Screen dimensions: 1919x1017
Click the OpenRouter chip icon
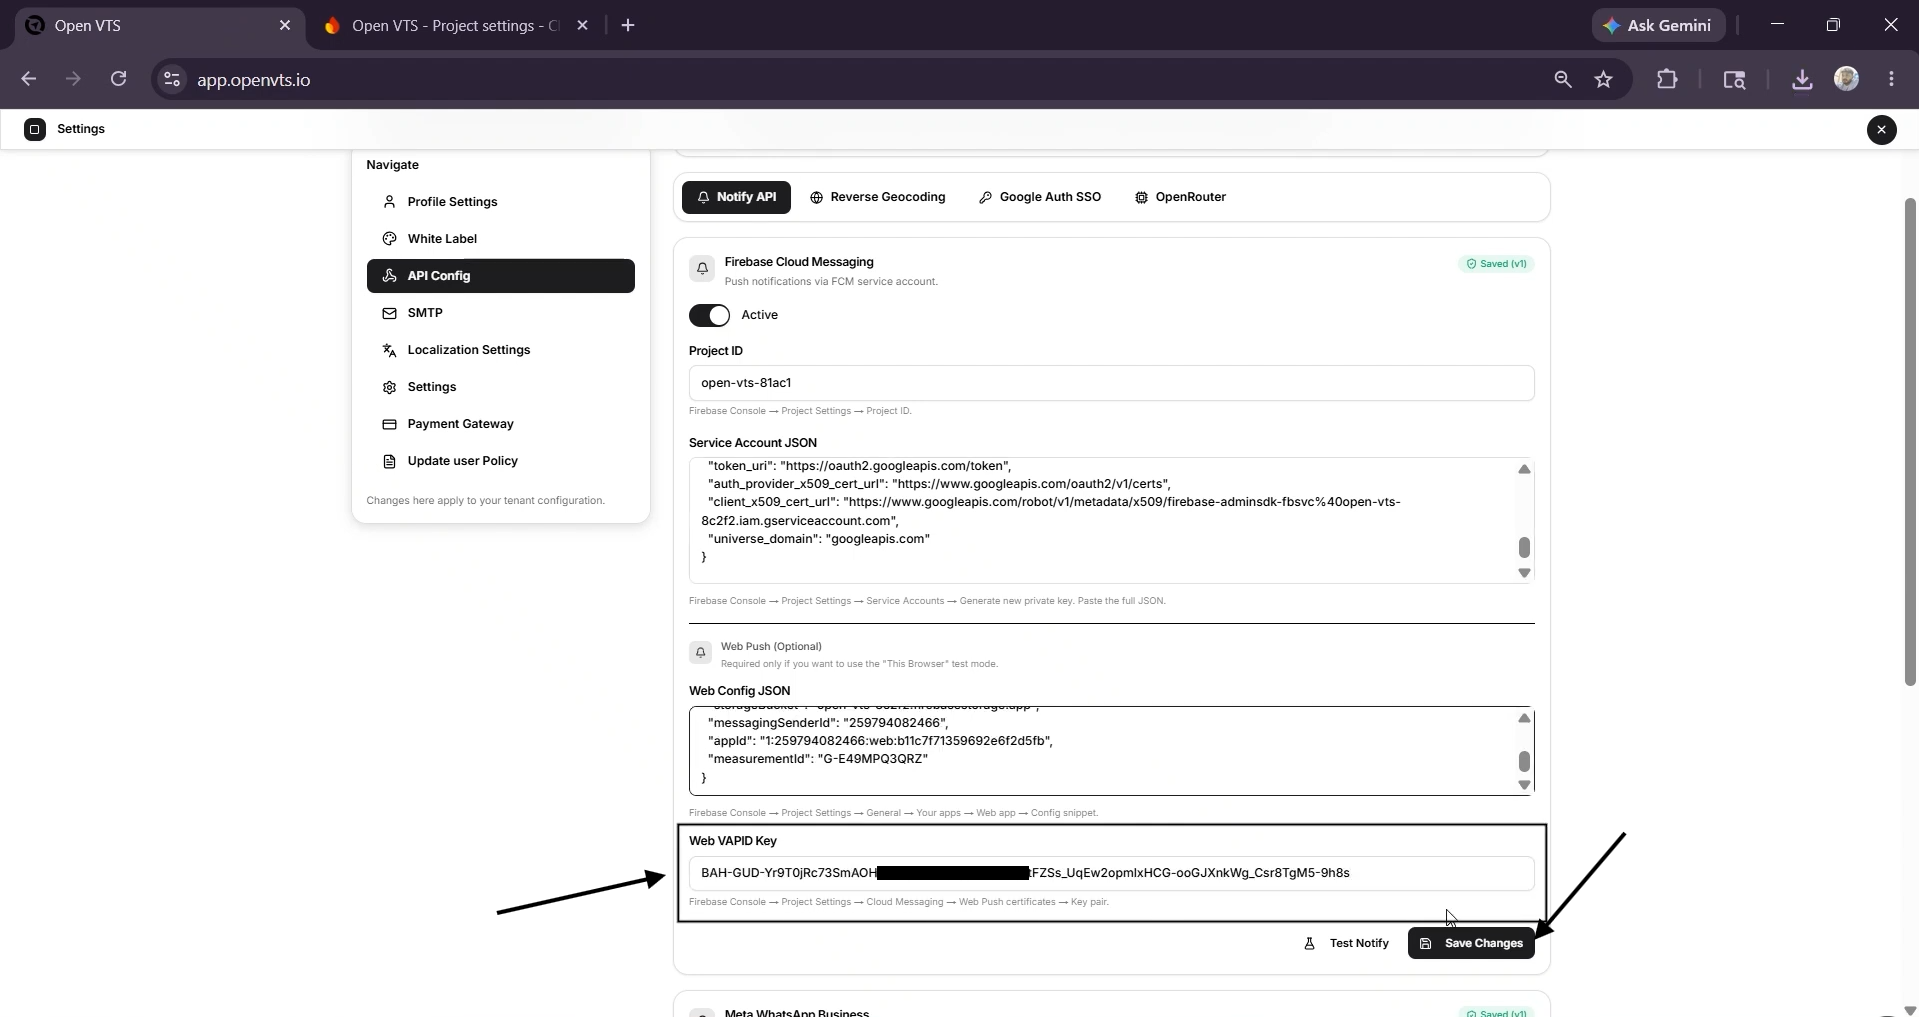point(1141,198)
